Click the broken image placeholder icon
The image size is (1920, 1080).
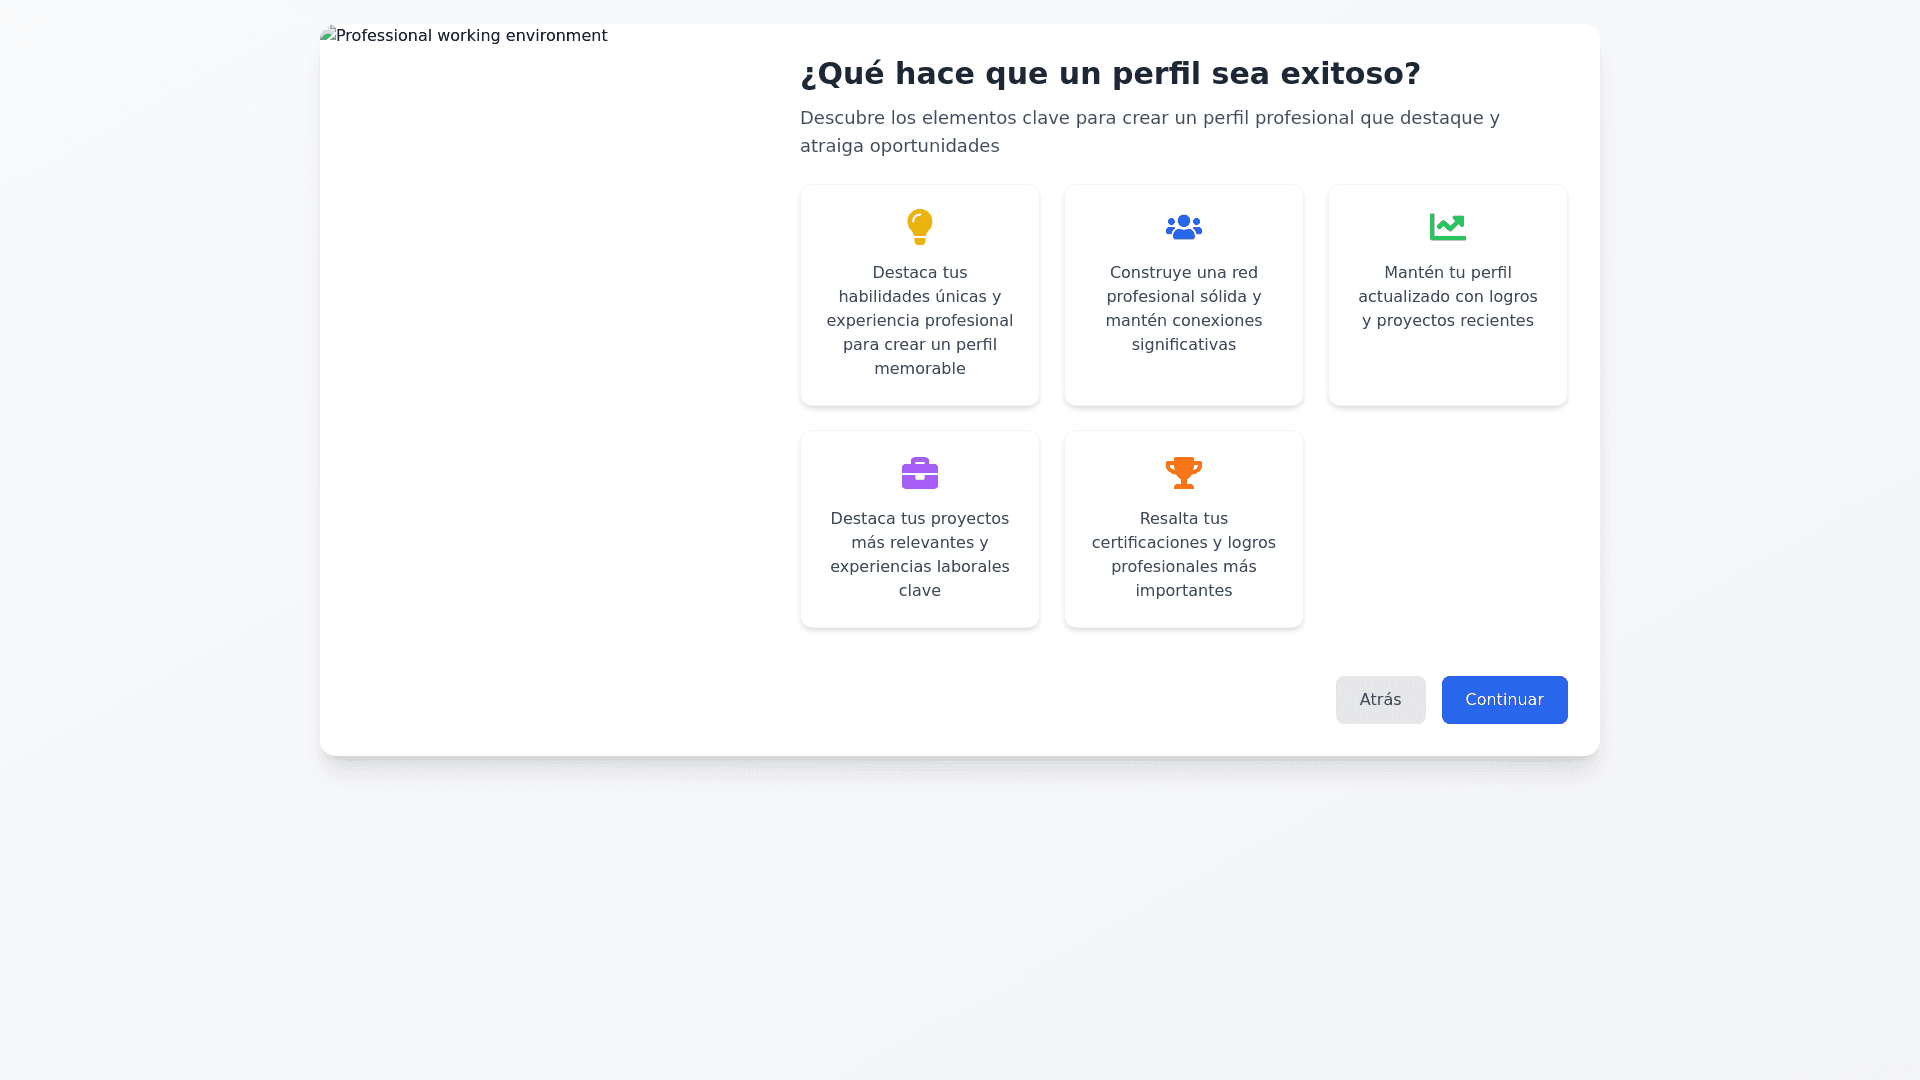click(x=328, y=35)
